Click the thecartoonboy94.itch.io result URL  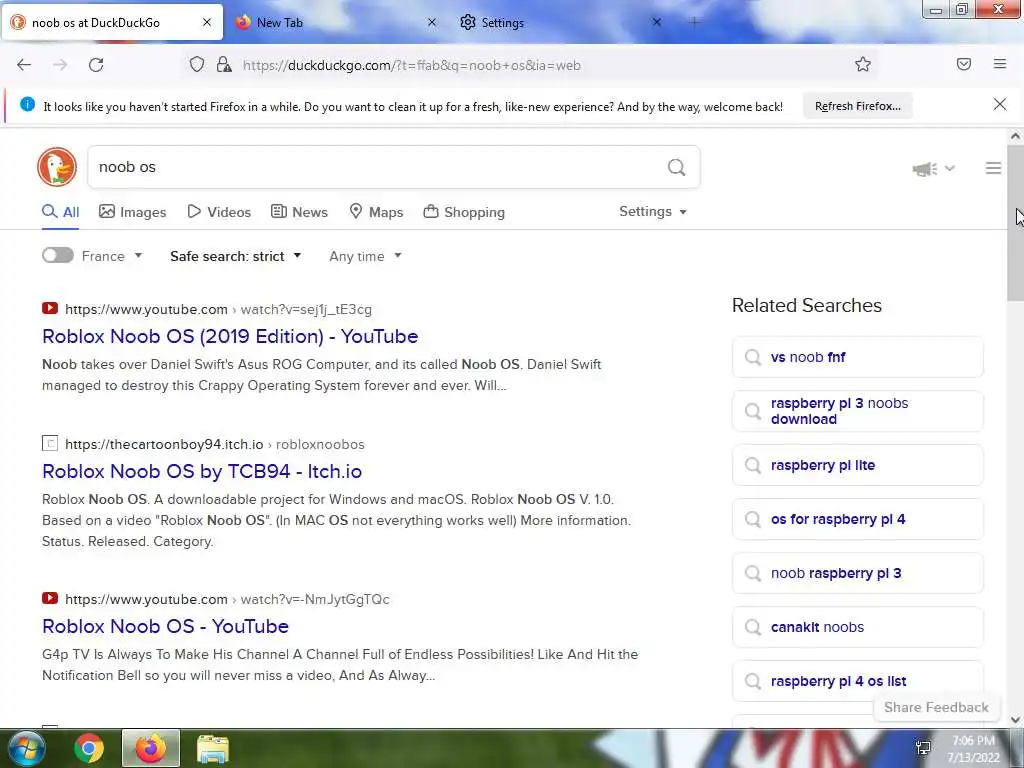click(x=215, y=444)
